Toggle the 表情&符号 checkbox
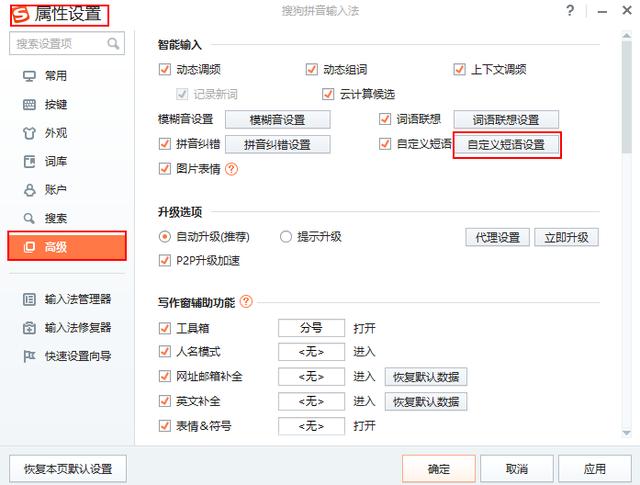The height and width of the screenshot is (485, 640). tap(164, 426)
